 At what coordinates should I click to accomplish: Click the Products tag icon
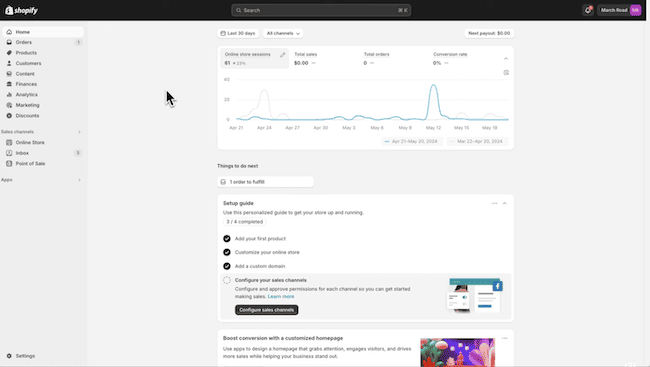click(9, 53)
